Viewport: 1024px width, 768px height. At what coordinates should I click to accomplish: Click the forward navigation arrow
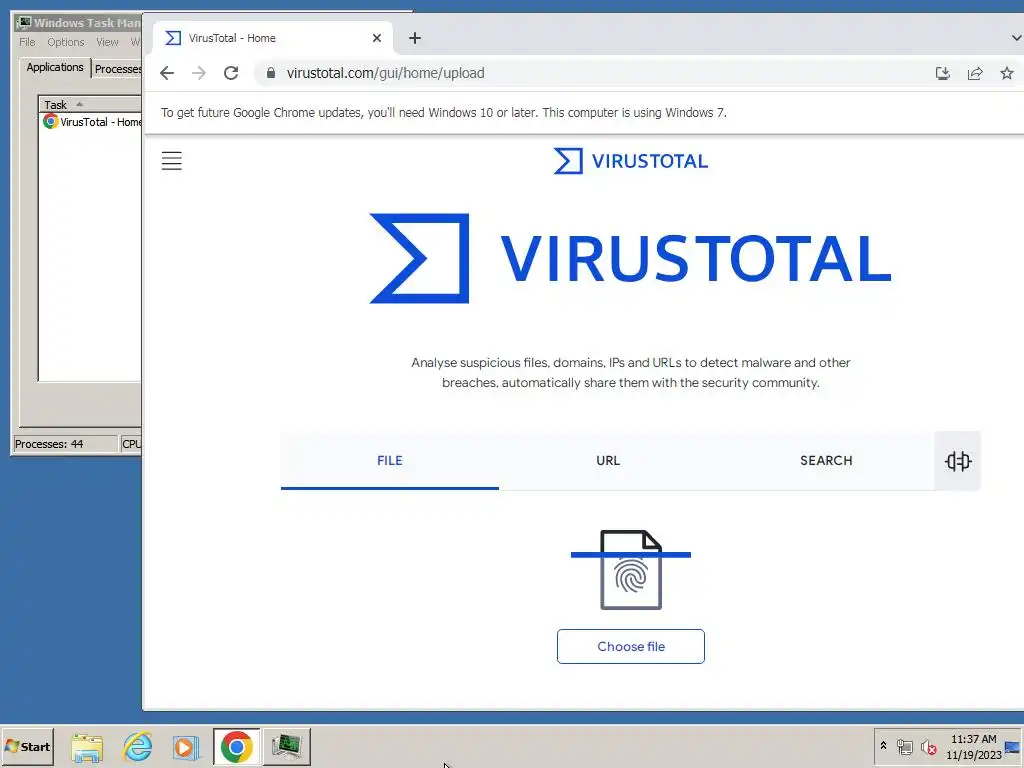199,73
